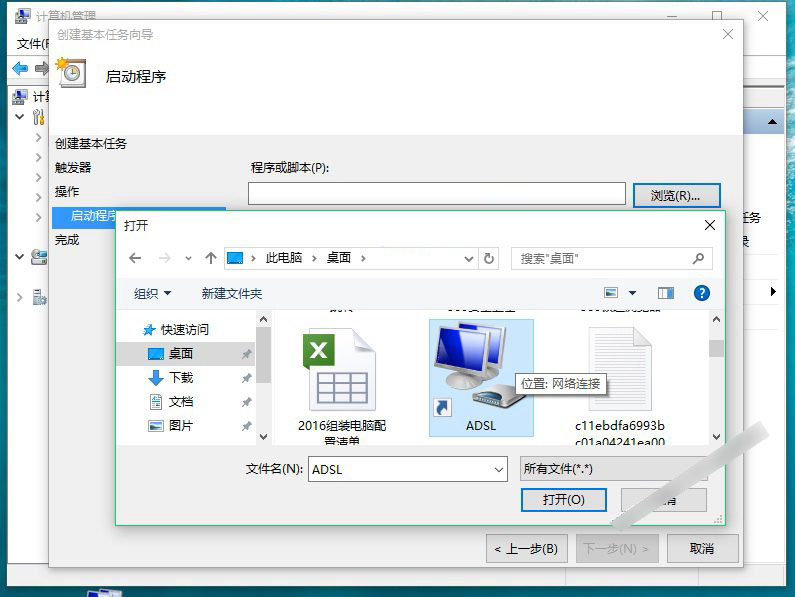
Task: Click the search magnifier icon
Action: click(x=698, y=259)
